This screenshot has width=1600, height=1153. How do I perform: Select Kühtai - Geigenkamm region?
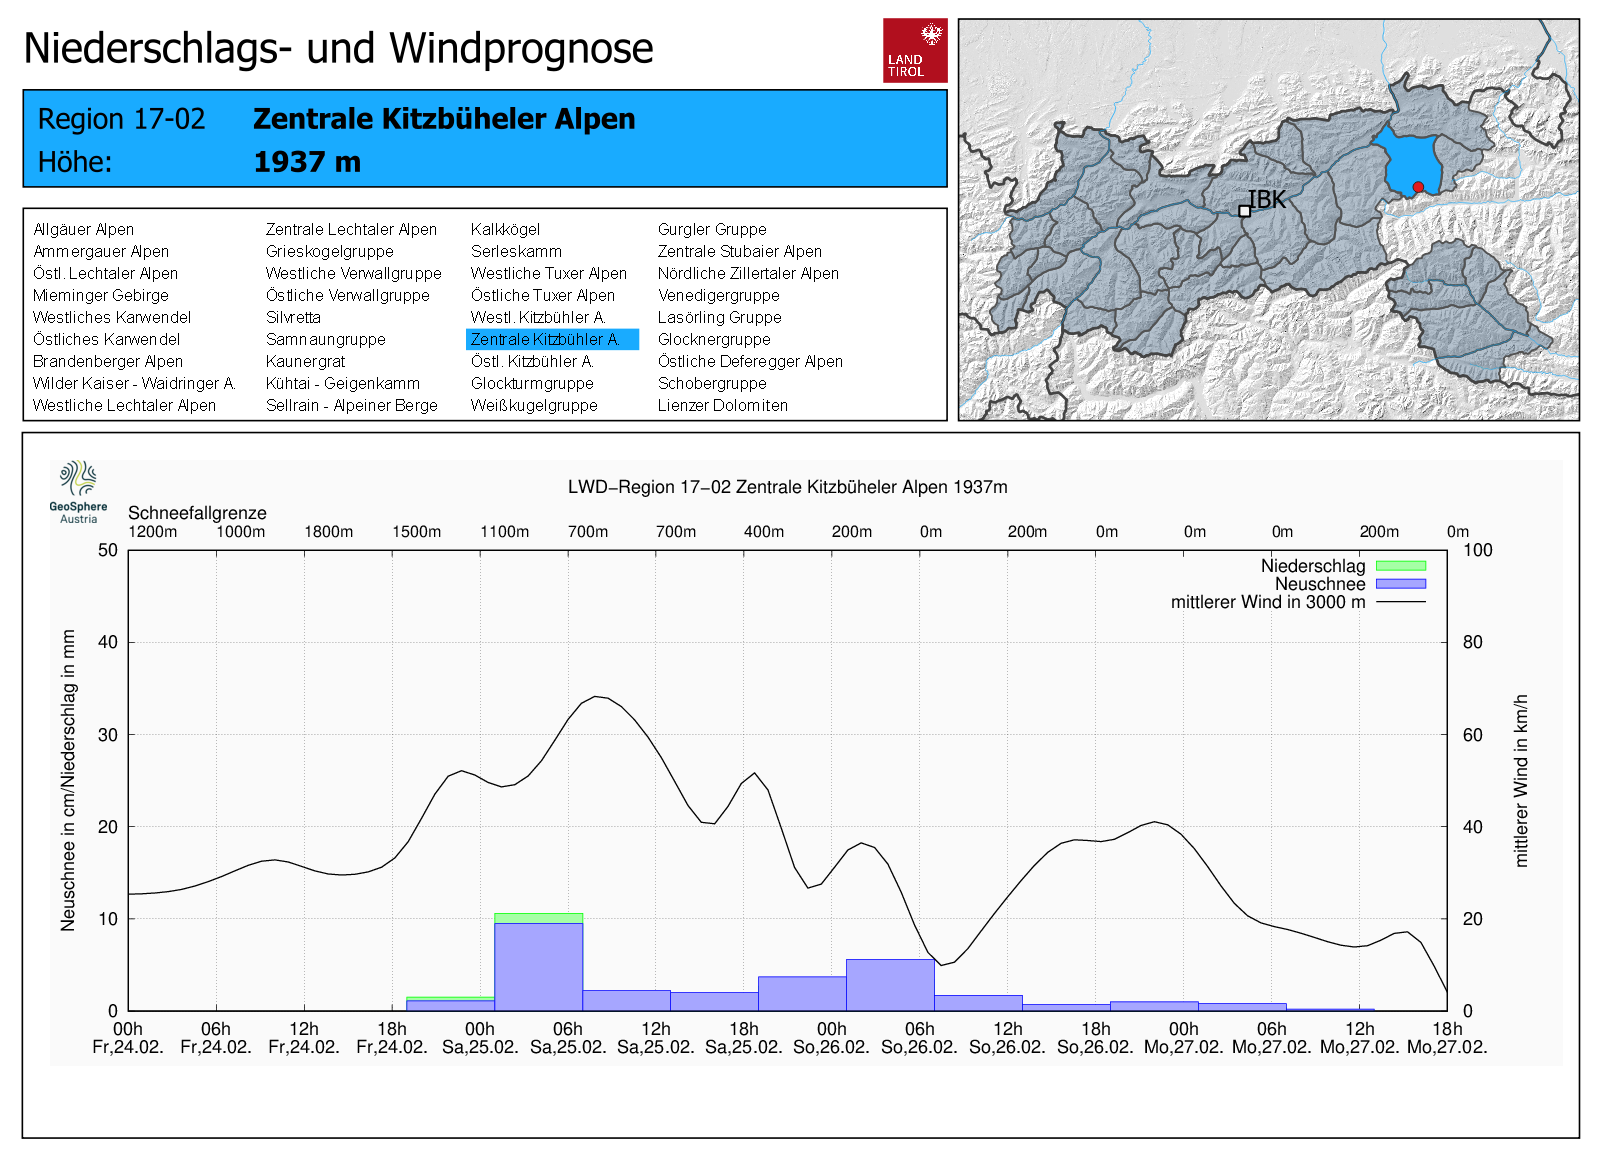point(342,384)
